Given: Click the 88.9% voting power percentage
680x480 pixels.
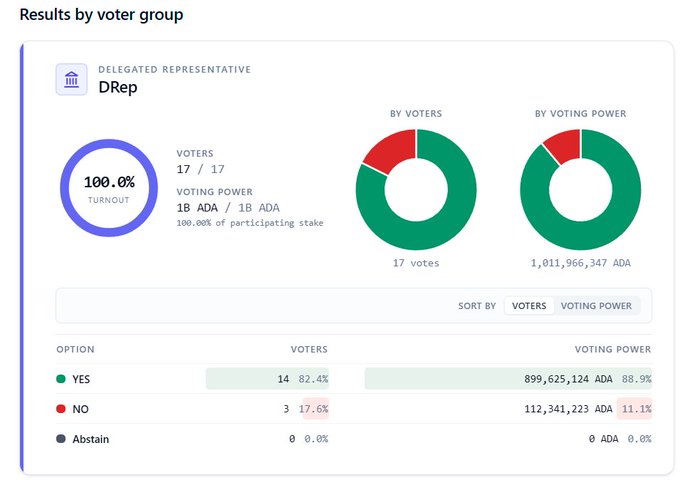Looking at the screenshot, I should (636, 379).
